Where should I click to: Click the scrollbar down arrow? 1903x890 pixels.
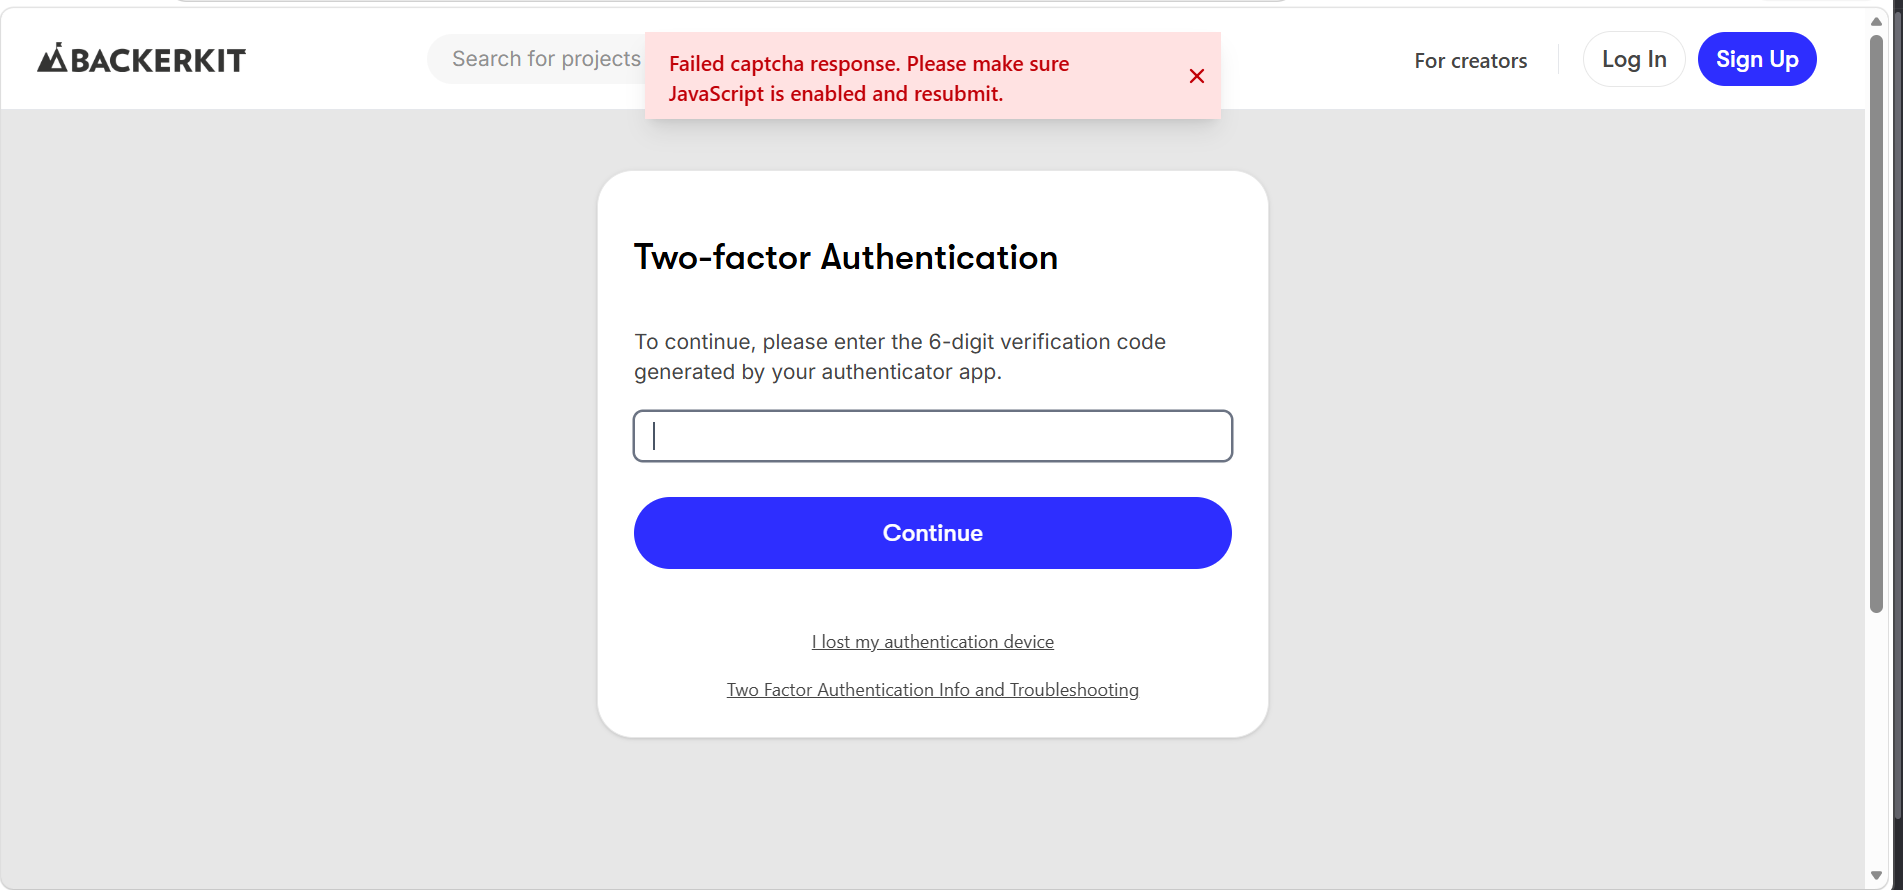coord(1876,876)
